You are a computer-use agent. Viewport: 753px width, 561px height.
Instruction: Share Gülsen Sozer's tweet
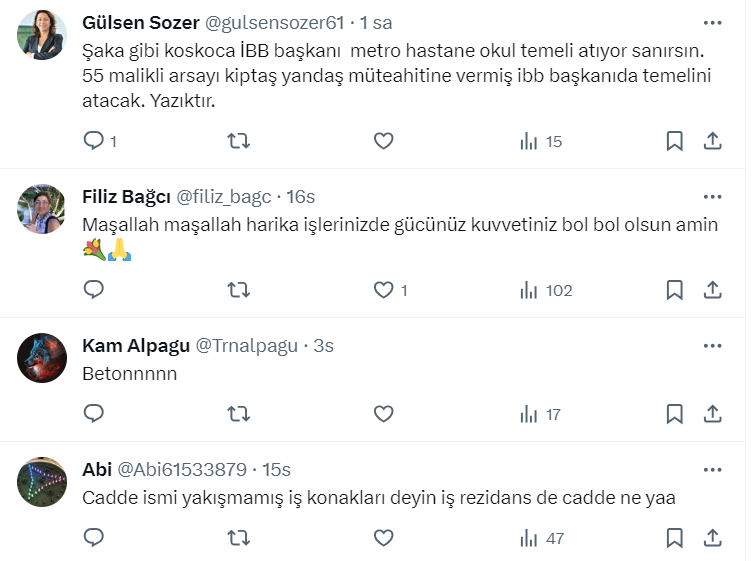click(x=712, y=141)
